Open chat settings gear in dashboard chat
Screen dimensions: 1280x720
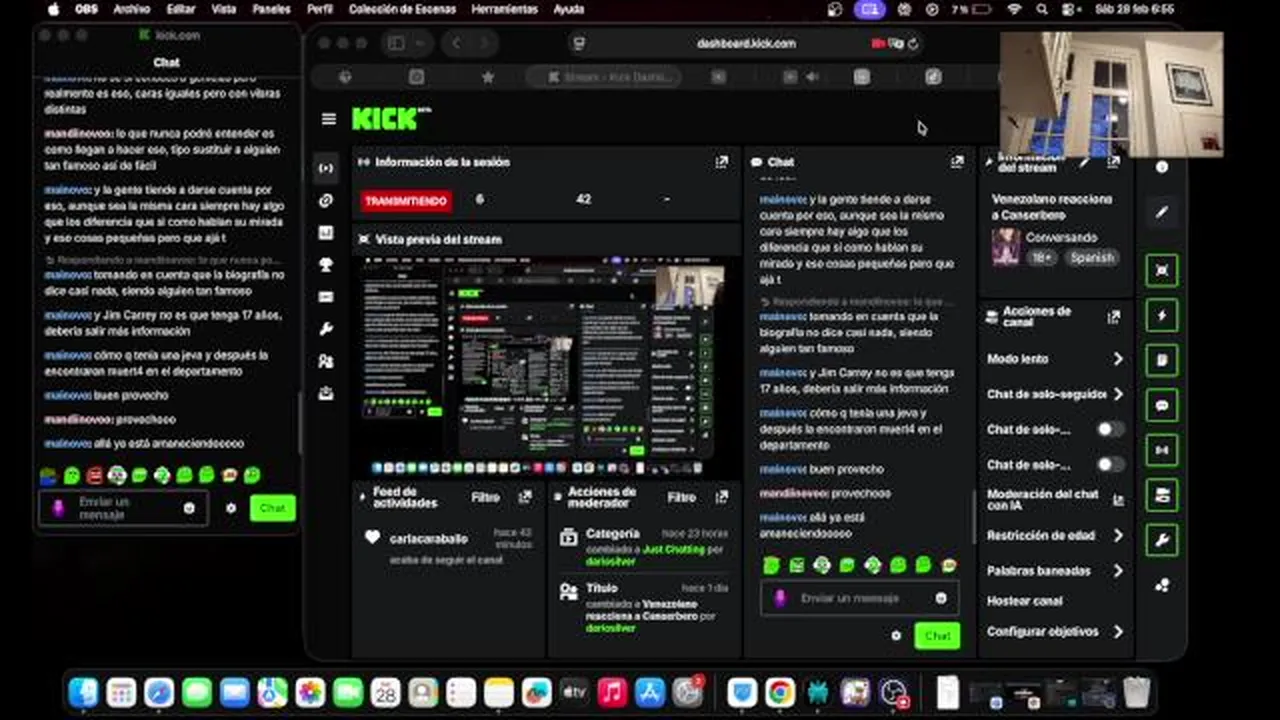coord(896,635)
